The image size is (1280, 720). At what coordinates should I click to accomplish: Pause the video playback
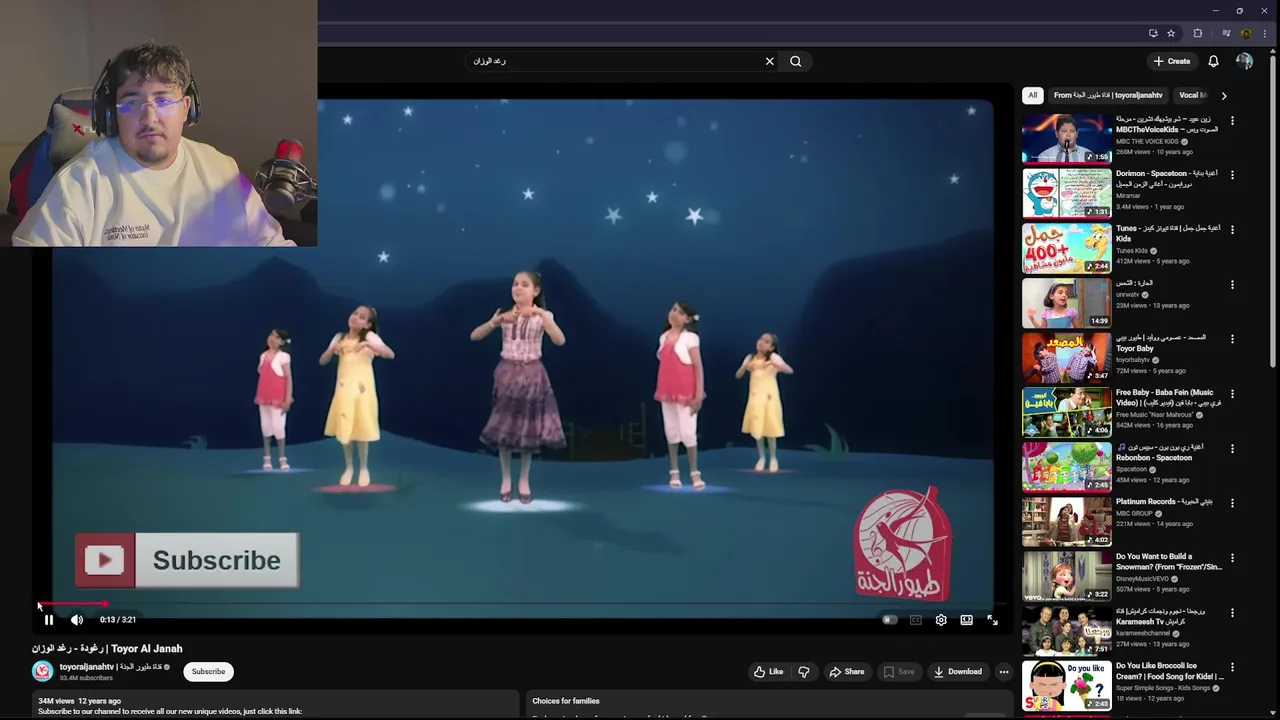click(x=48, y=620)
